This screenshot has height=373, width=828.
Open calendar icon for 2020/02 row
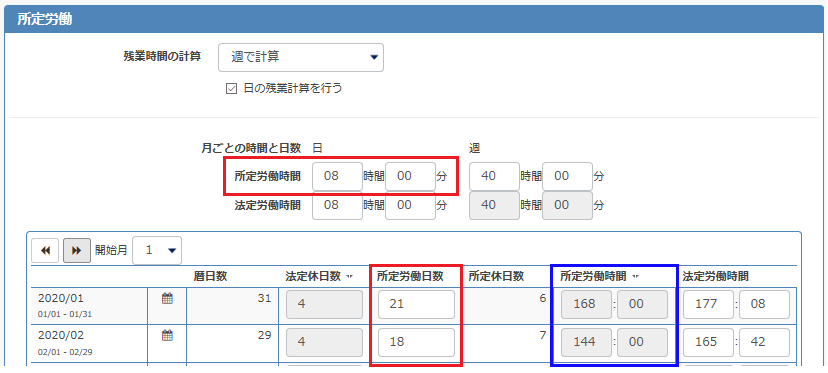[x=167, y=335]
